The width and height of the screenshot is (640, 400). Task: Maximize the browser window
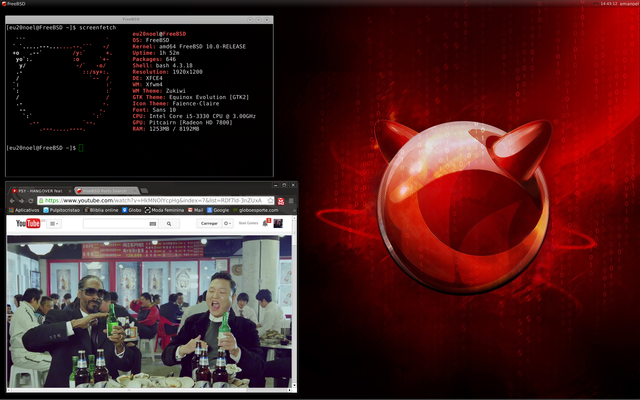click(x=284, y=185)
